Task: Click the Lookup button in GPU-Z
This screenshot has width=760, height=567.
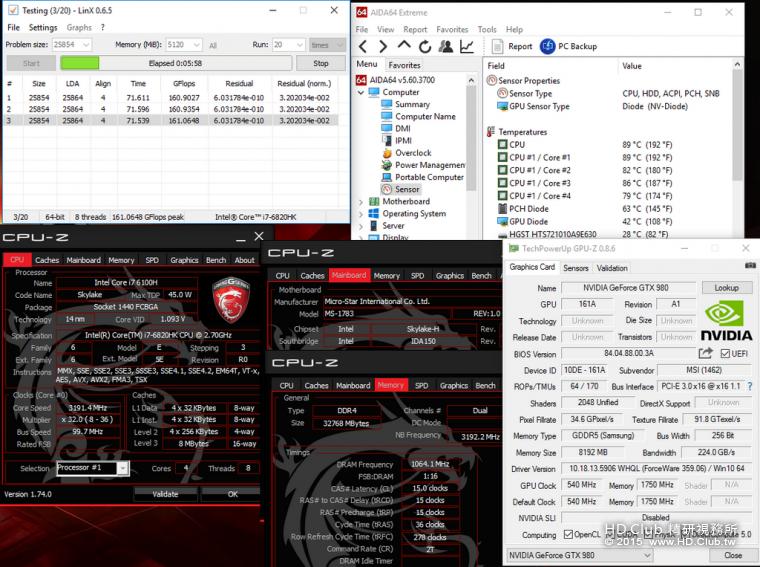Action: pyautogui.click(x=726, y=288)
